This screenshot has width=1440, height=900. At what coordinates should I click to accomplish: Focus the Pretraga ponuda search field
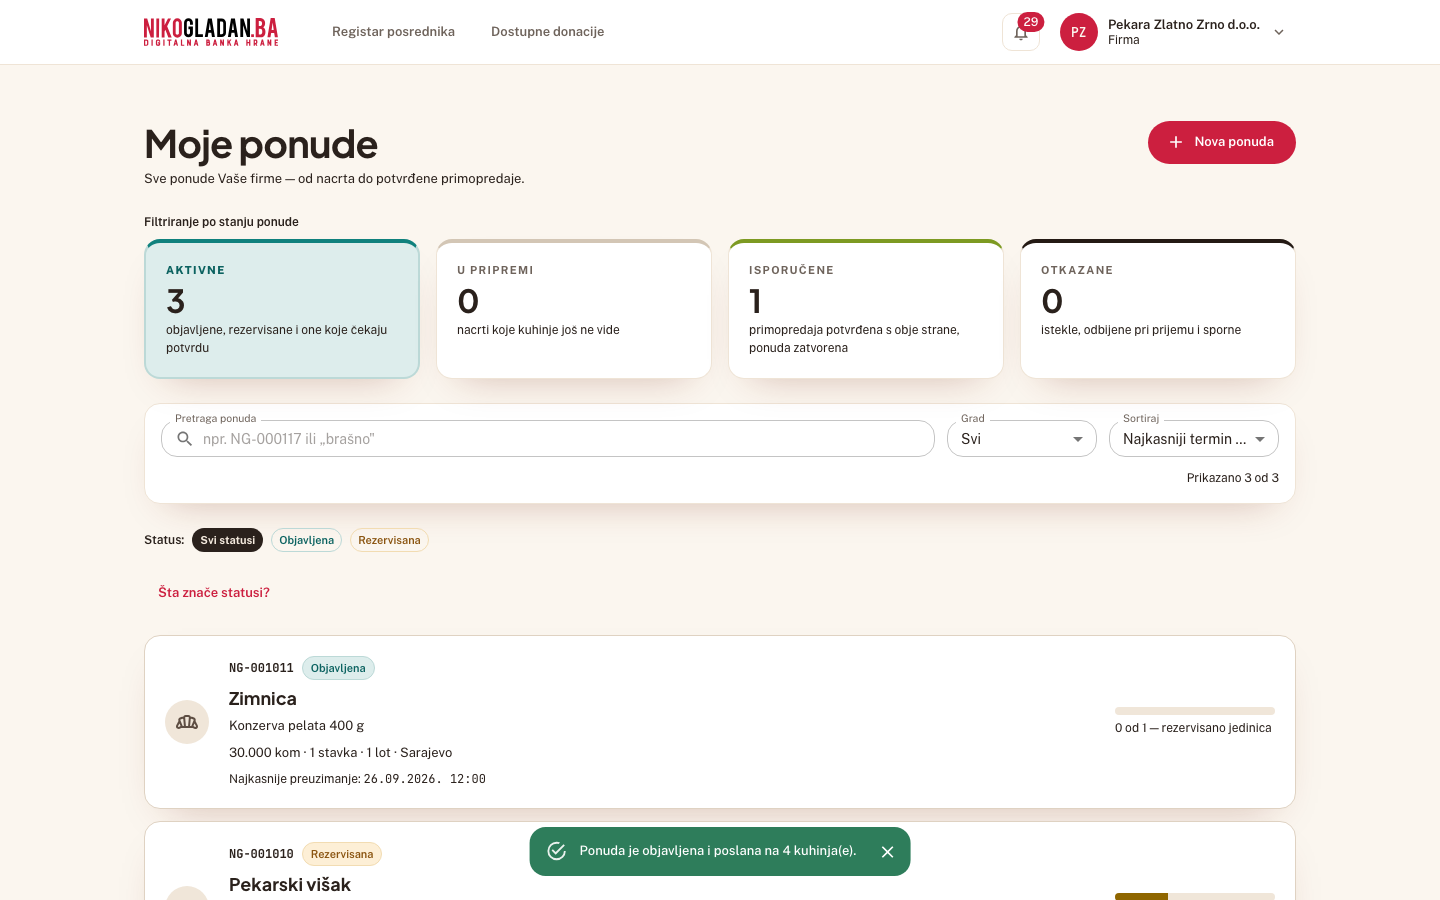tap(548, 439)
